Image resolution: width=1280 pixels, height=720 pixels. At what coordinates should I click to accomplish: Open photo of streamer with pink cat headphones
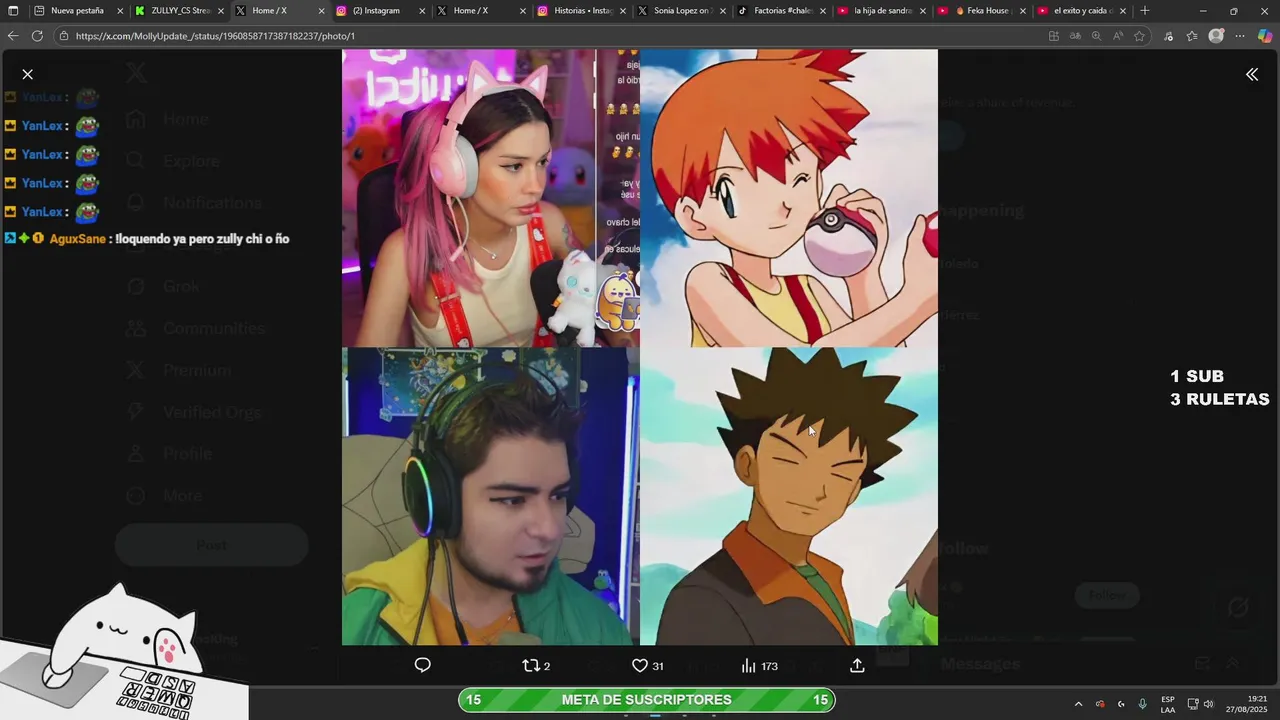(x=490, y=197)
